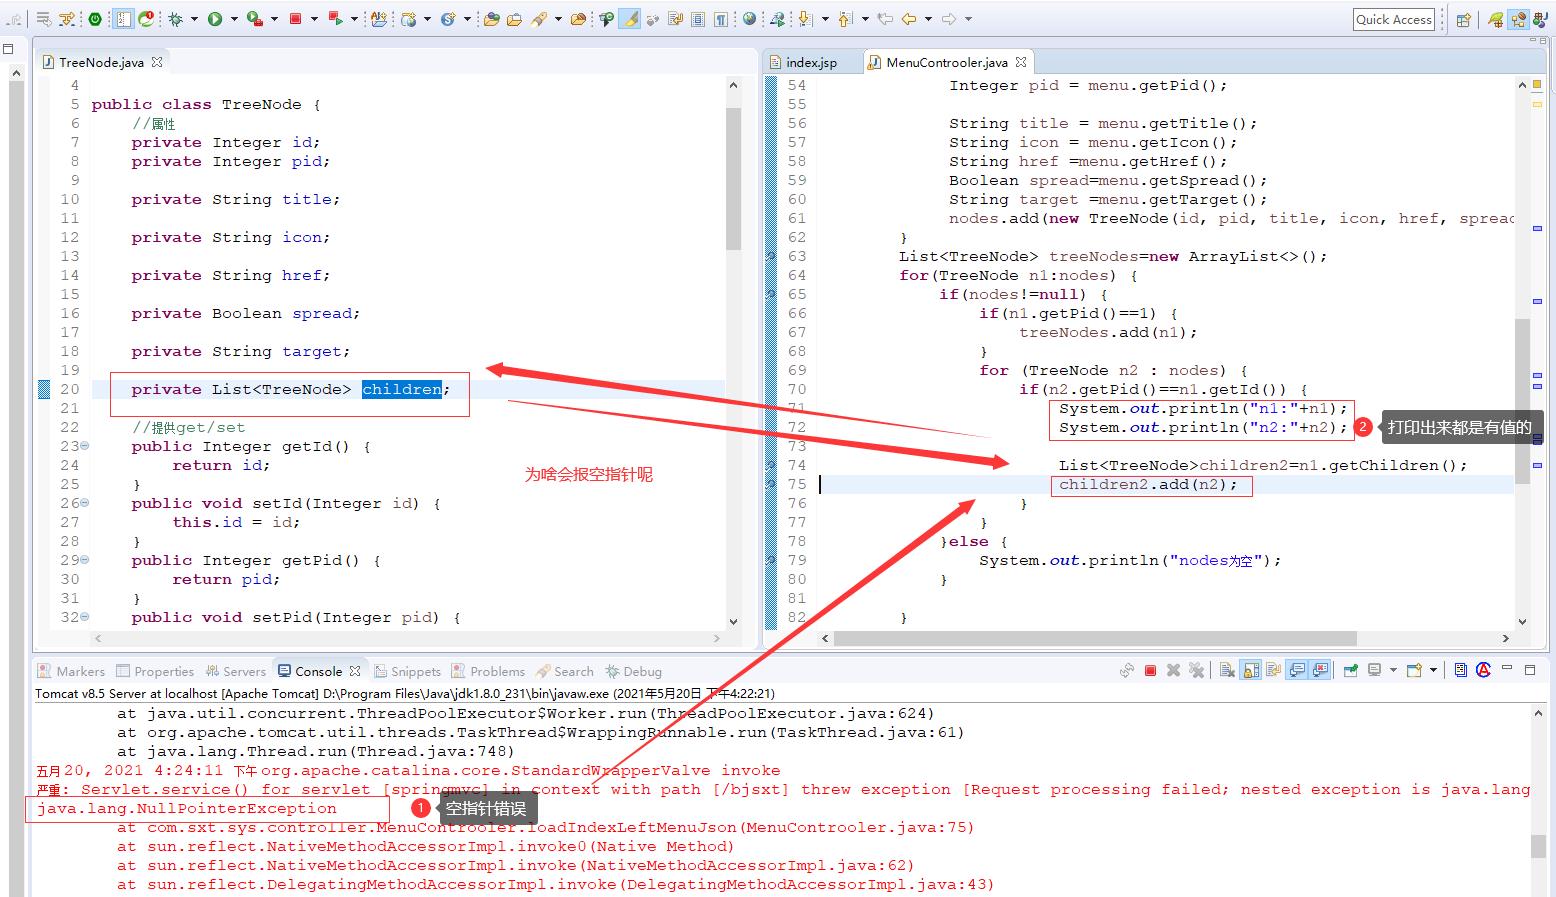Click the Quick Access search field
Screen dimensions: 1556x897
tap(1394, 19)
